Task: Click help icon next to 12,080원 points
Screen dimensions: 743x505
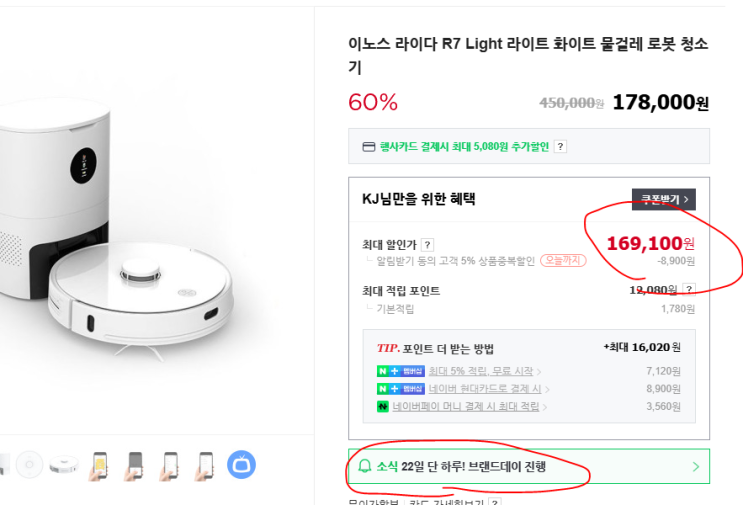Action: pos(688,290)
